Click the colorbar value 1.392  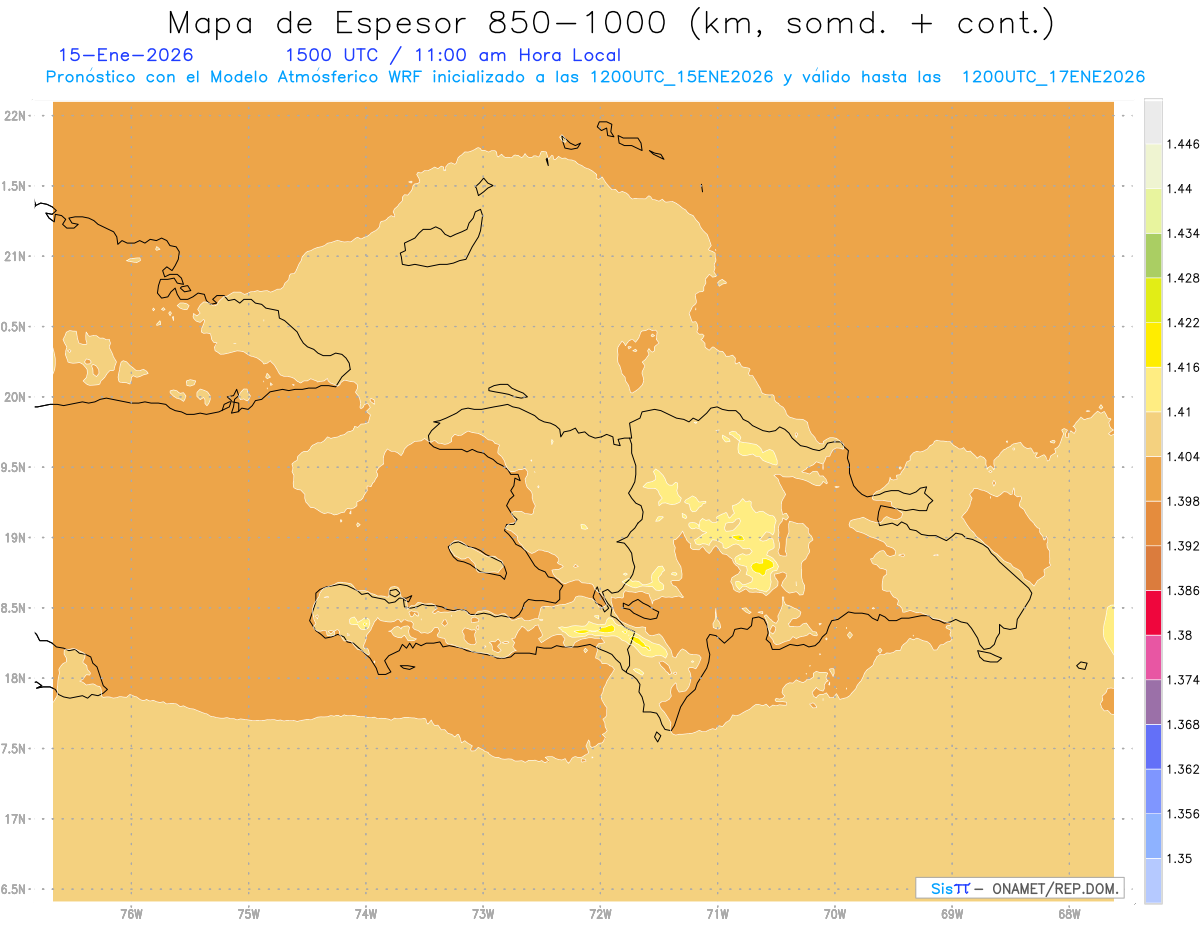(1184, 546)
